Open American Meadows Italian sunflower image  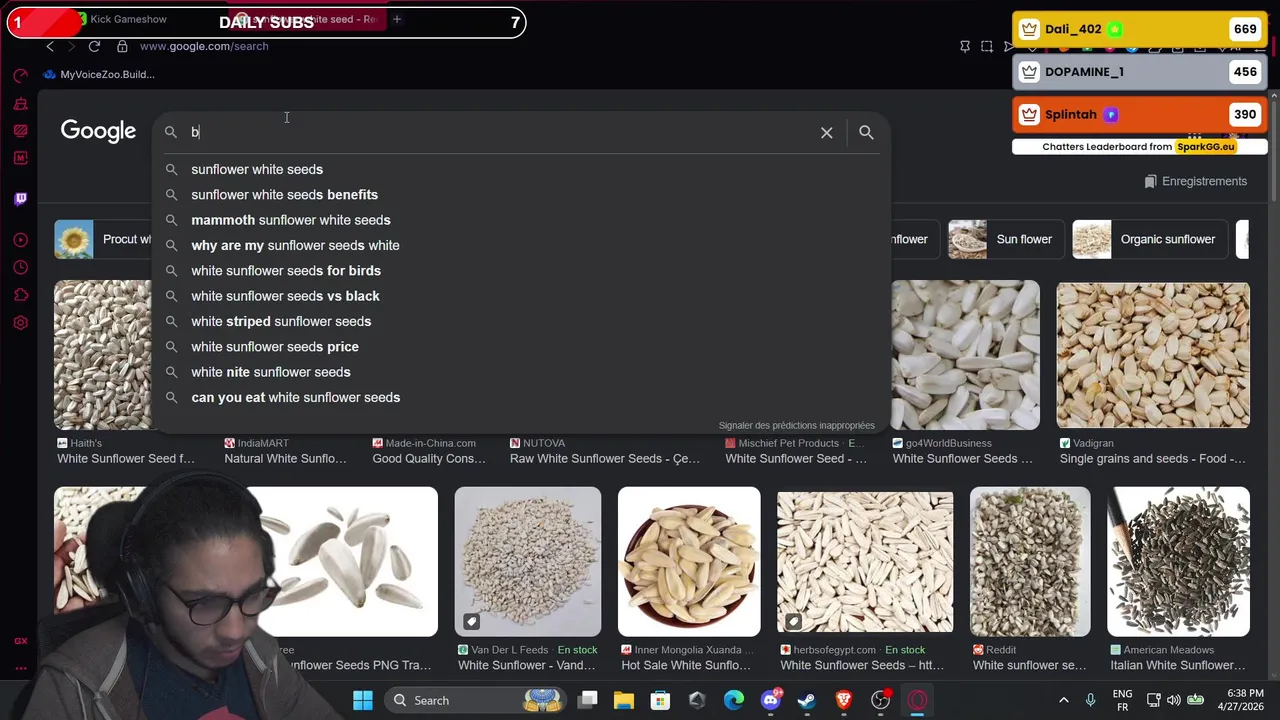click(1178, 562)
